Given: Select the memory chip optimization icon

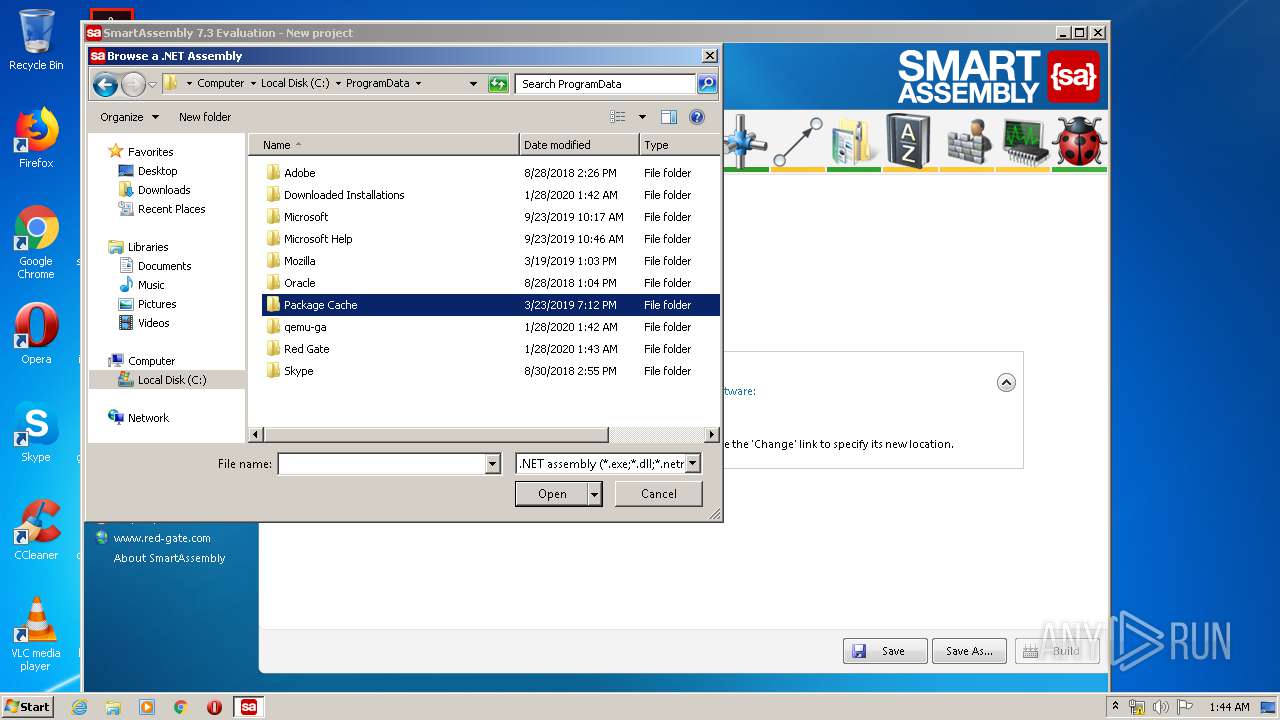Looking at the screenshot, I should (1024, 140).
